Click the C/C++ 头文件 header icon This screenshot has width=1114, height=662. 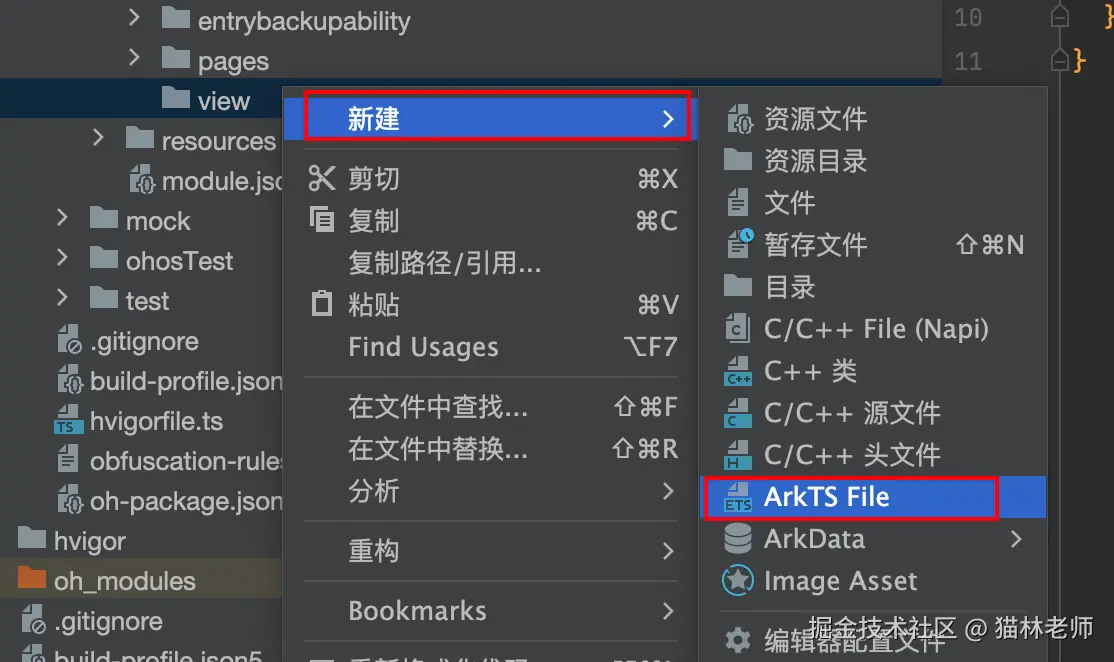[x=737, y=455]
